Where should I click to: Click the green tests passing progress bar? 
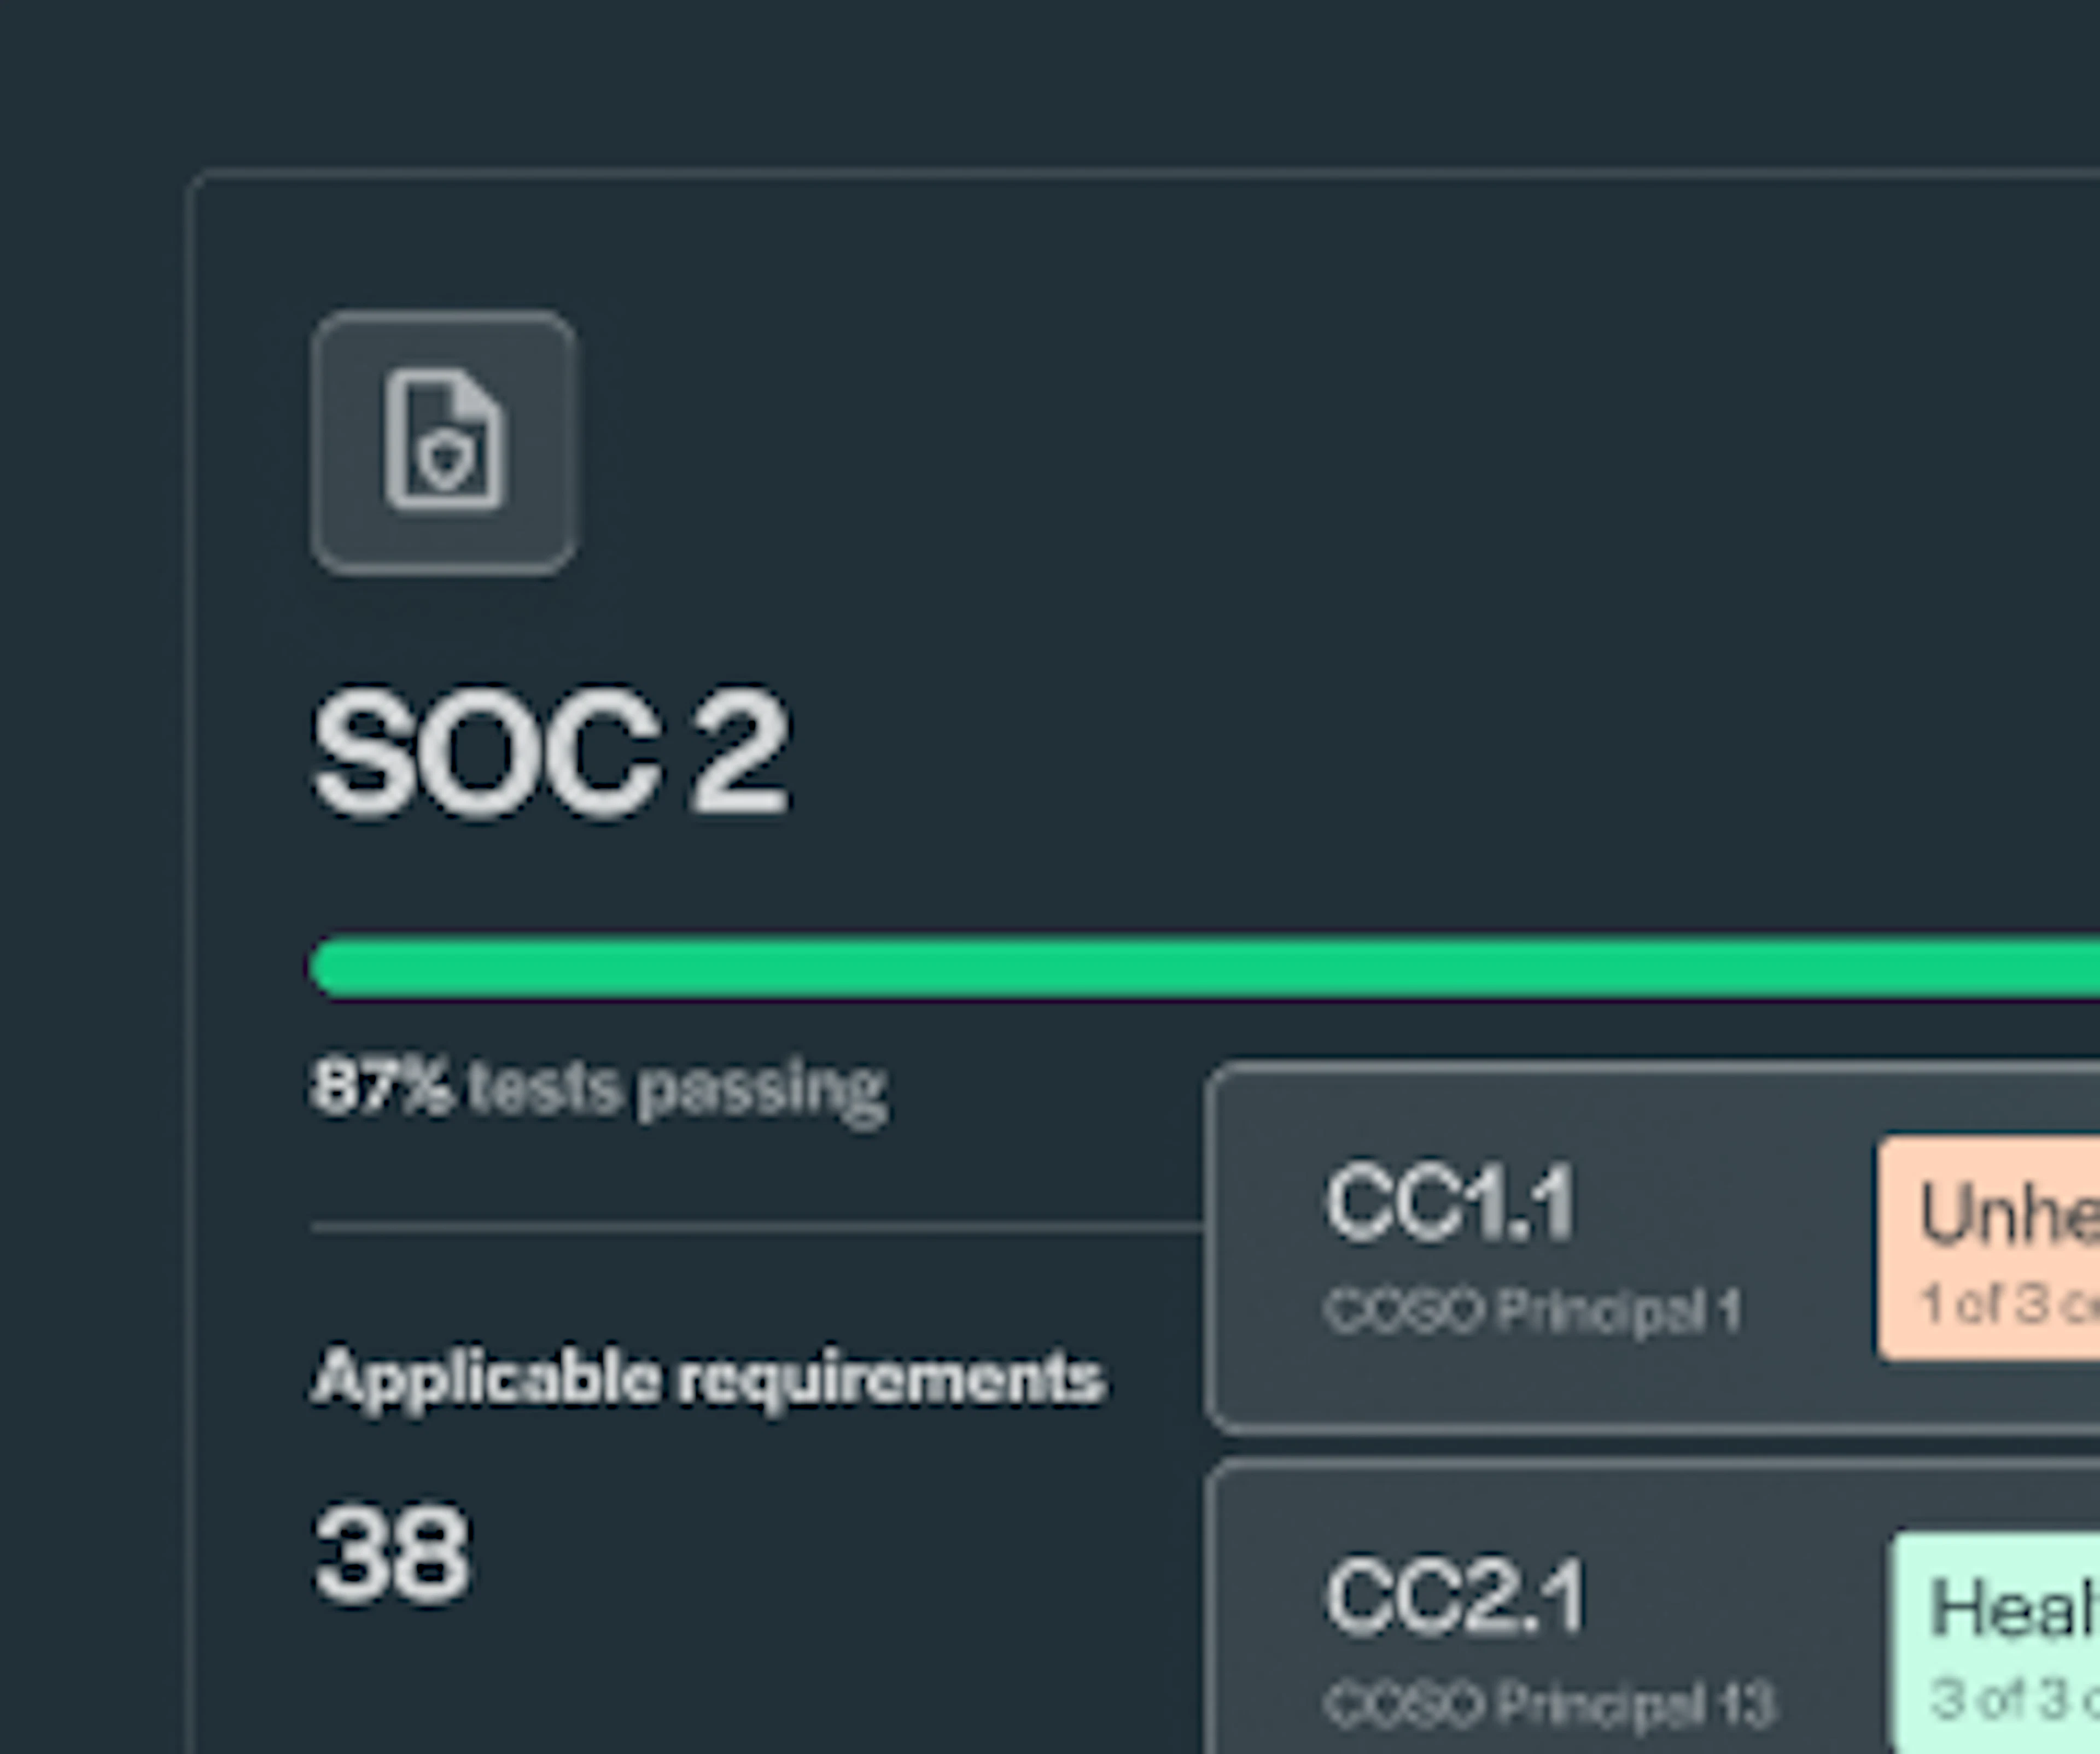1205,966
